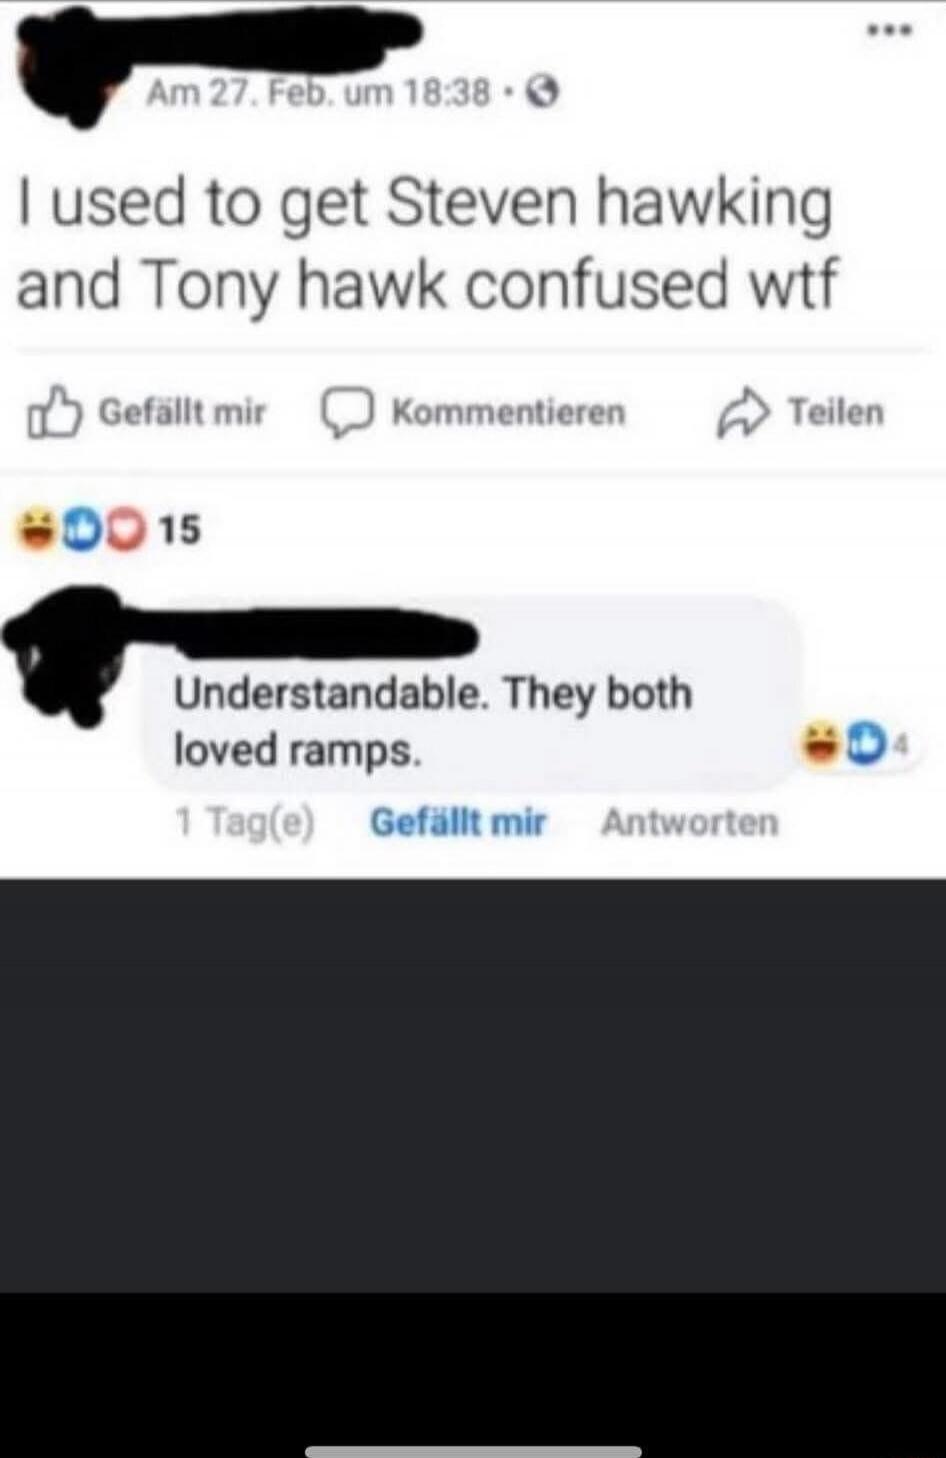Viewport: 946px width, 1458px height.
Task: Click the globe public visibility icon
Action: pos(543,94)
